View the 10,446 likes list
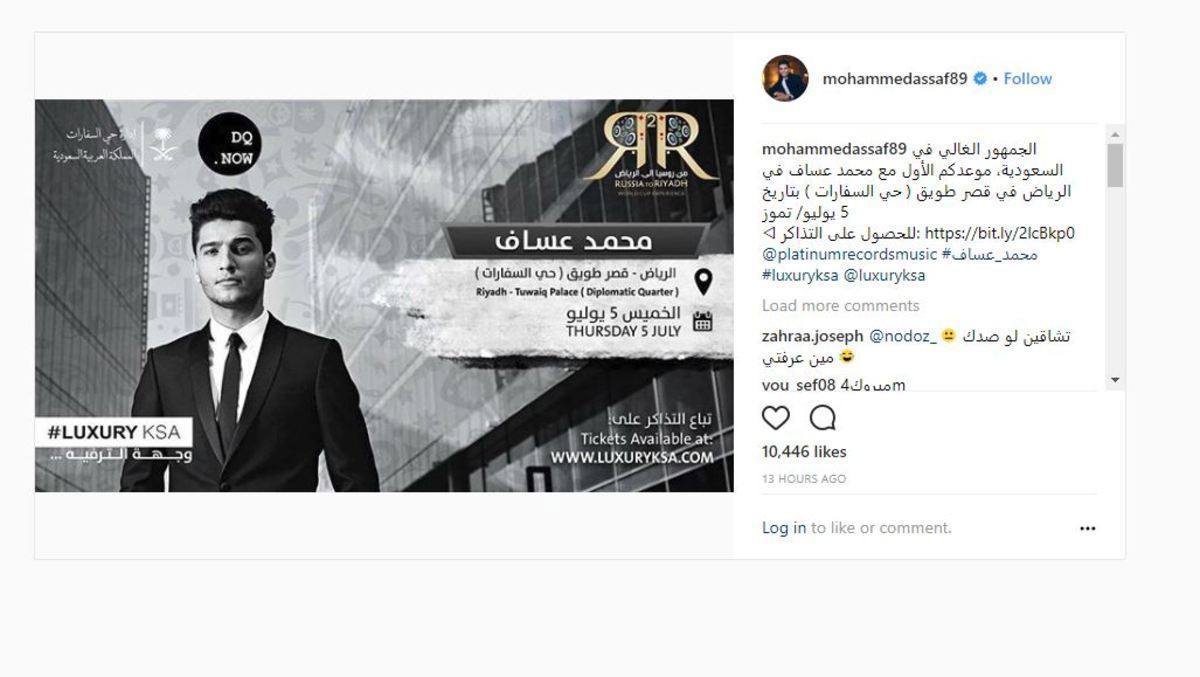Screen dimensions: 1200x677 pyautogui.click(x=804, y=452)
